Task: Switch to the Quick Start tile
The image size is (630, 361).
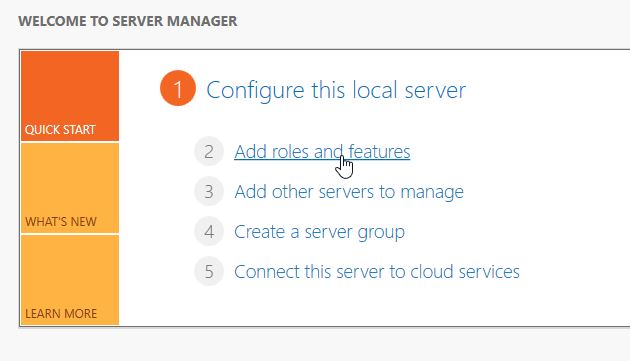Action: [70, 96]
